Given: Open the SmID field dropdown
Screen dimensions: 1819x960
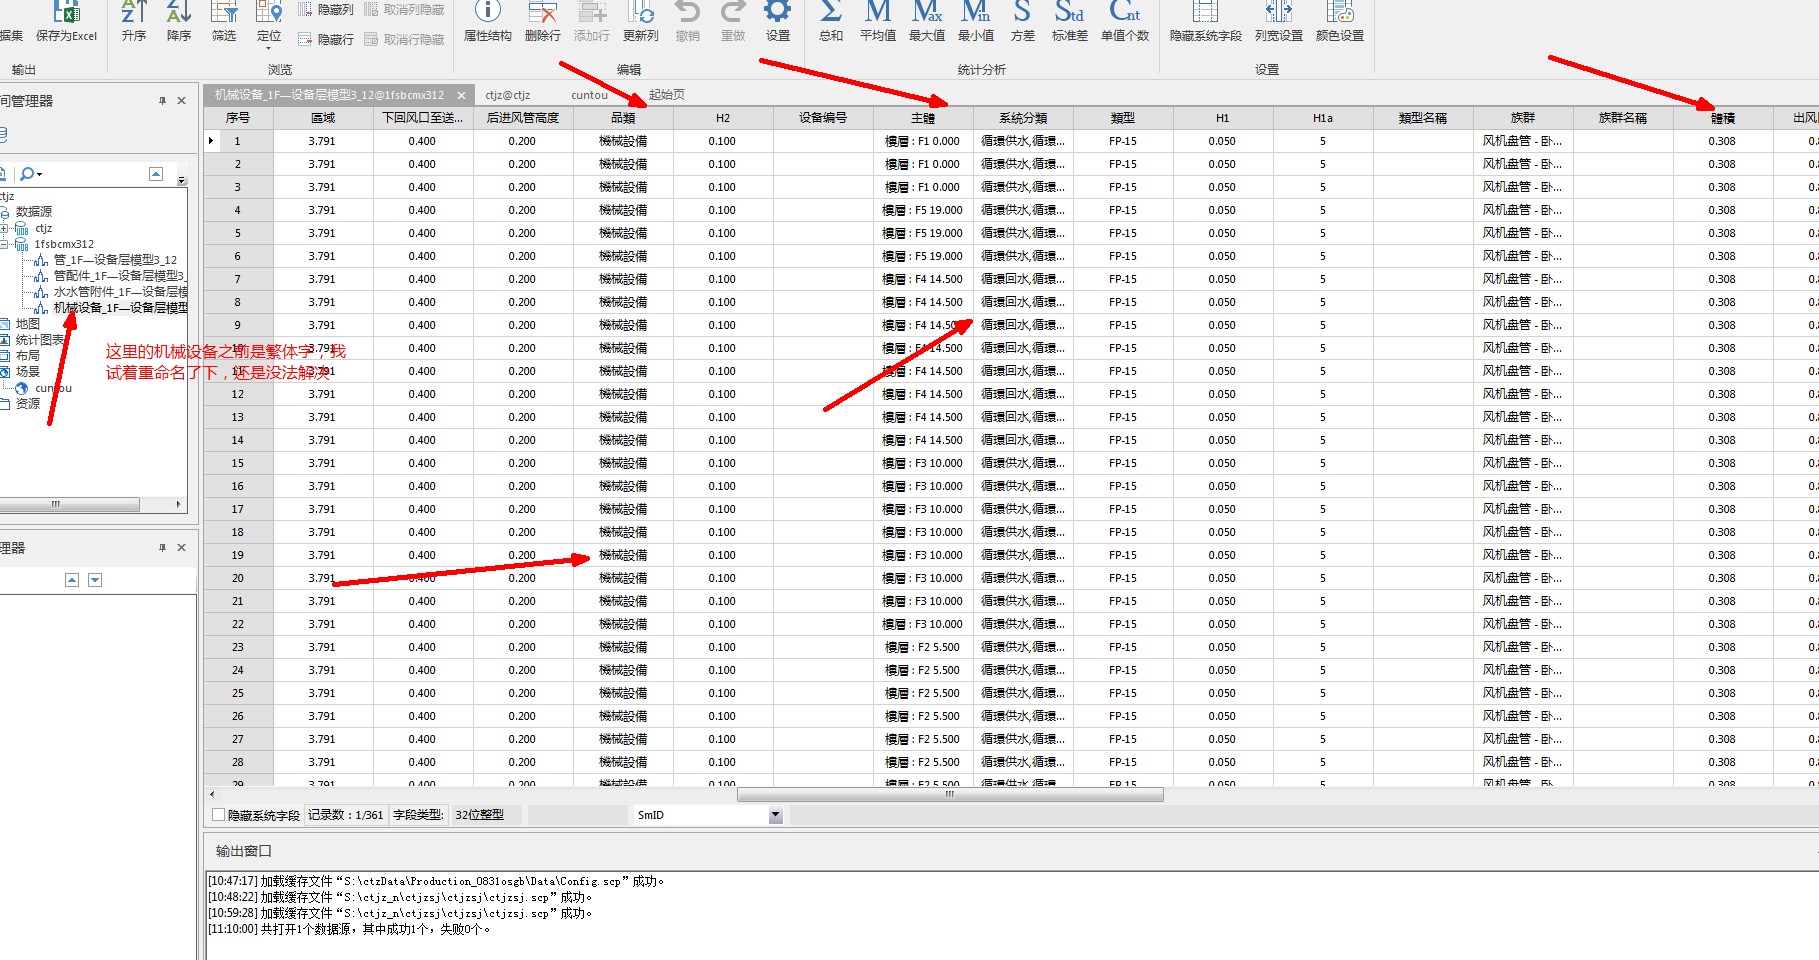Looking at the screenshot, I should 775,815.
